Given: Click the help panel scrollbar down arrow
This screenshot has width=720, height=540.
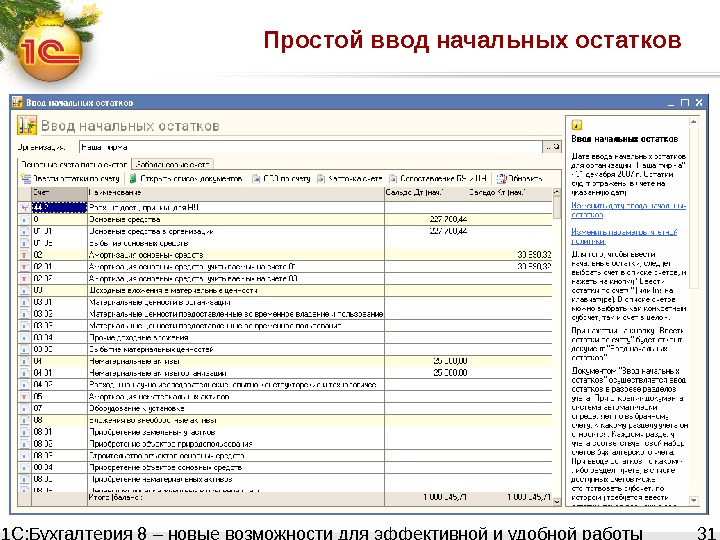Looking at the screenshot, I should point(694,501).
